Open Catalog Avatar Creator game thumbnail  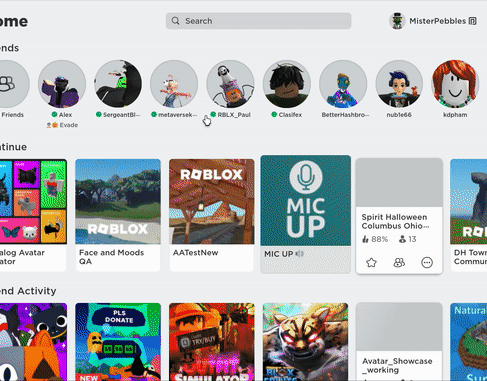[33, 202]
